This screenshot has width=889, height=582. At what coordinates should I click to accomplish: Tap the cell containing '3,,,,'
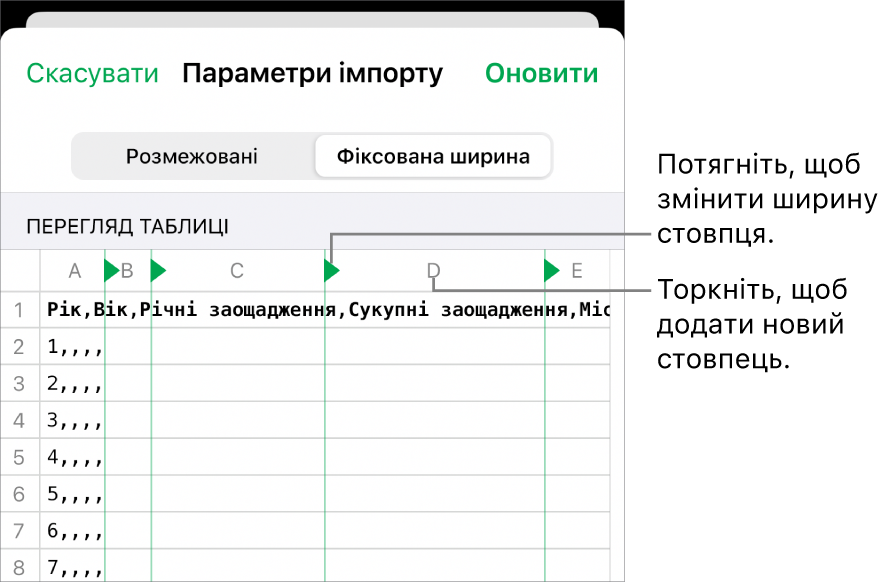pyautogui.click(x=74, y=420)
